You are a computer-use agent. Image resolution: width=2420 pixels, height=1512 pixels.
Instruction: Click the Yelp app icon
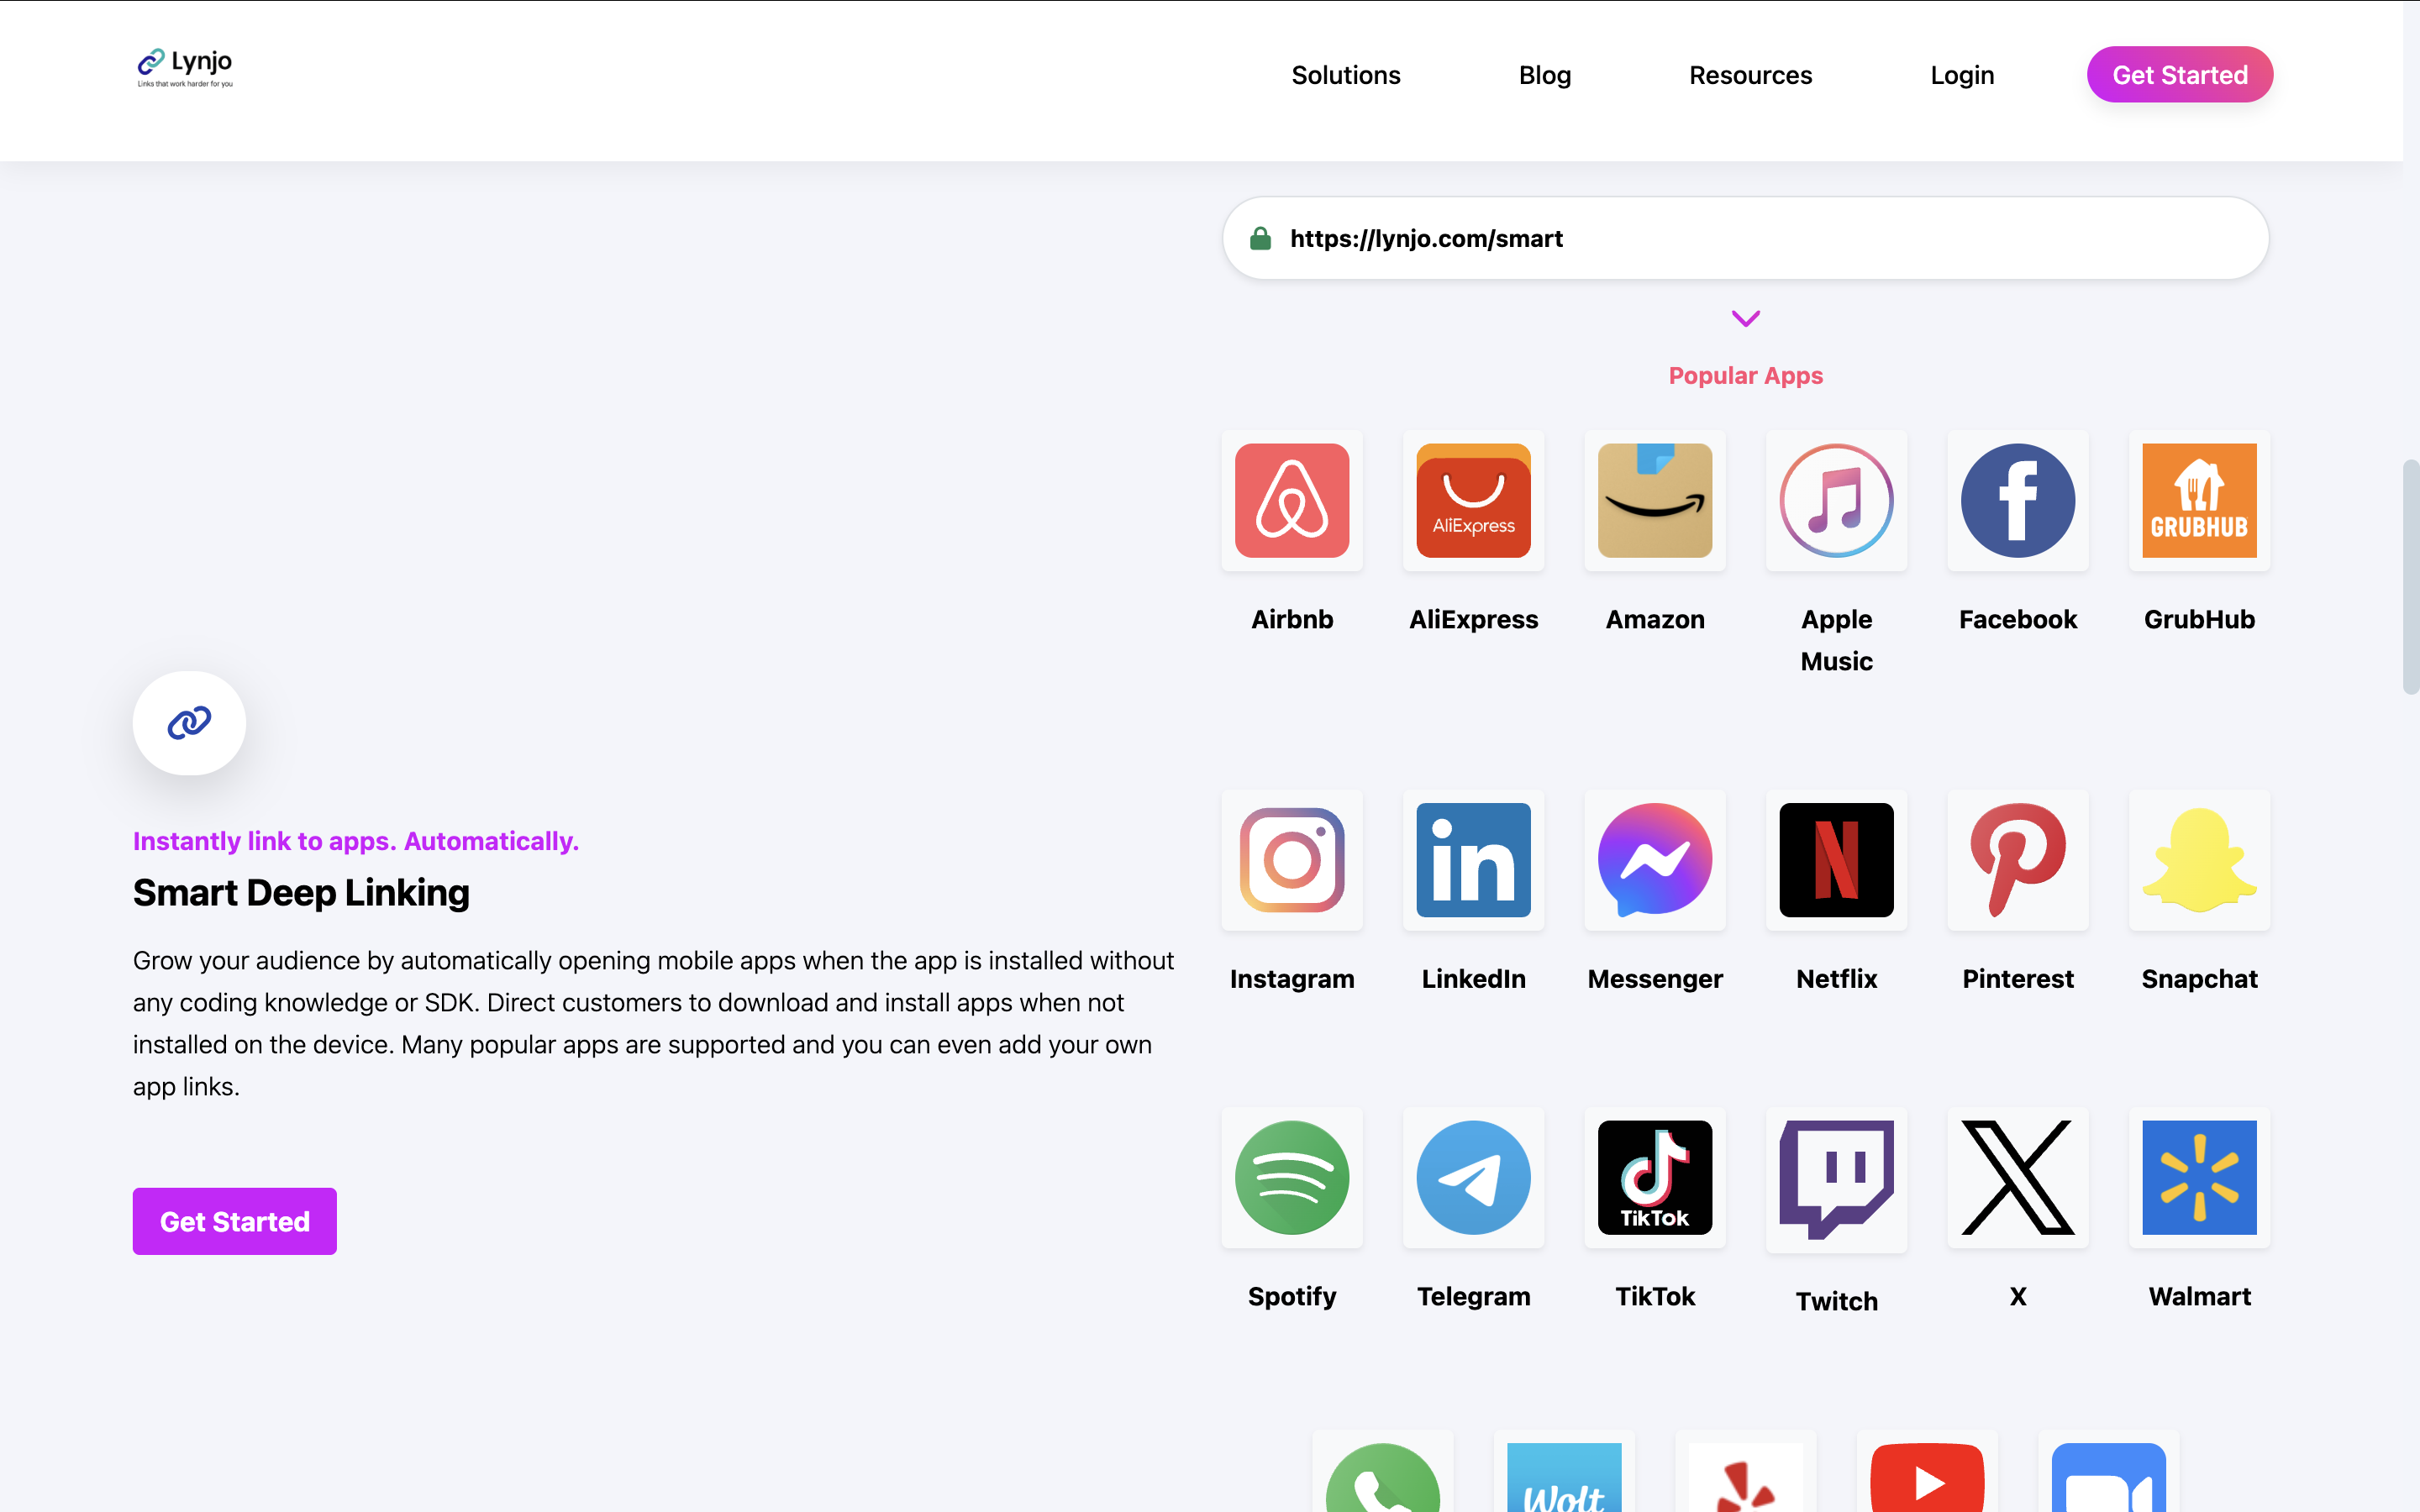point(1746,1478)
